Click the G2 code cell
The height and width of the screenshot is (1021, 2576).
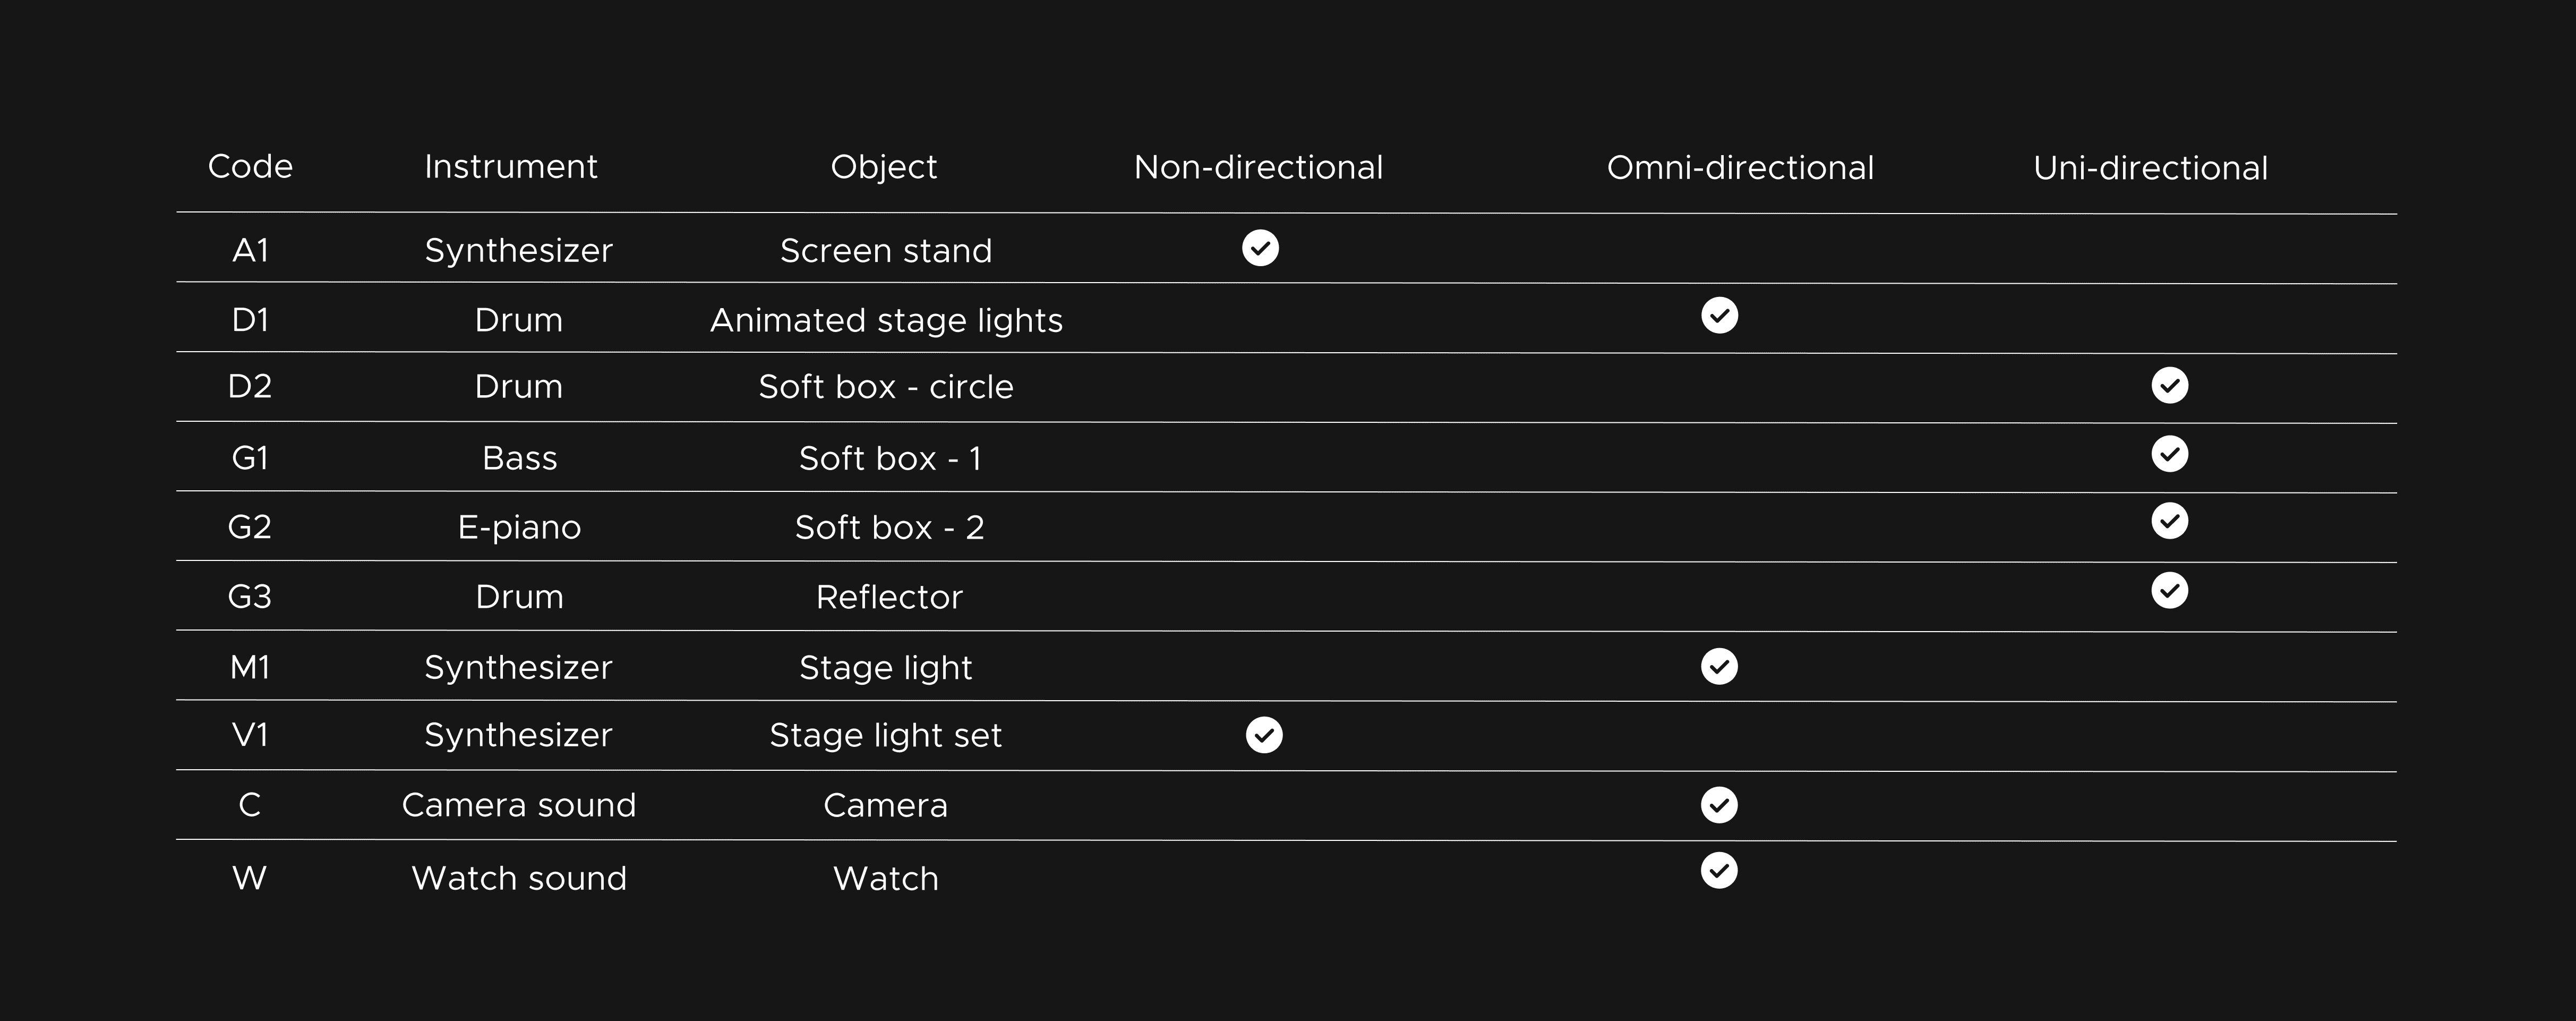pyautogui.click(x=250, y=527)
